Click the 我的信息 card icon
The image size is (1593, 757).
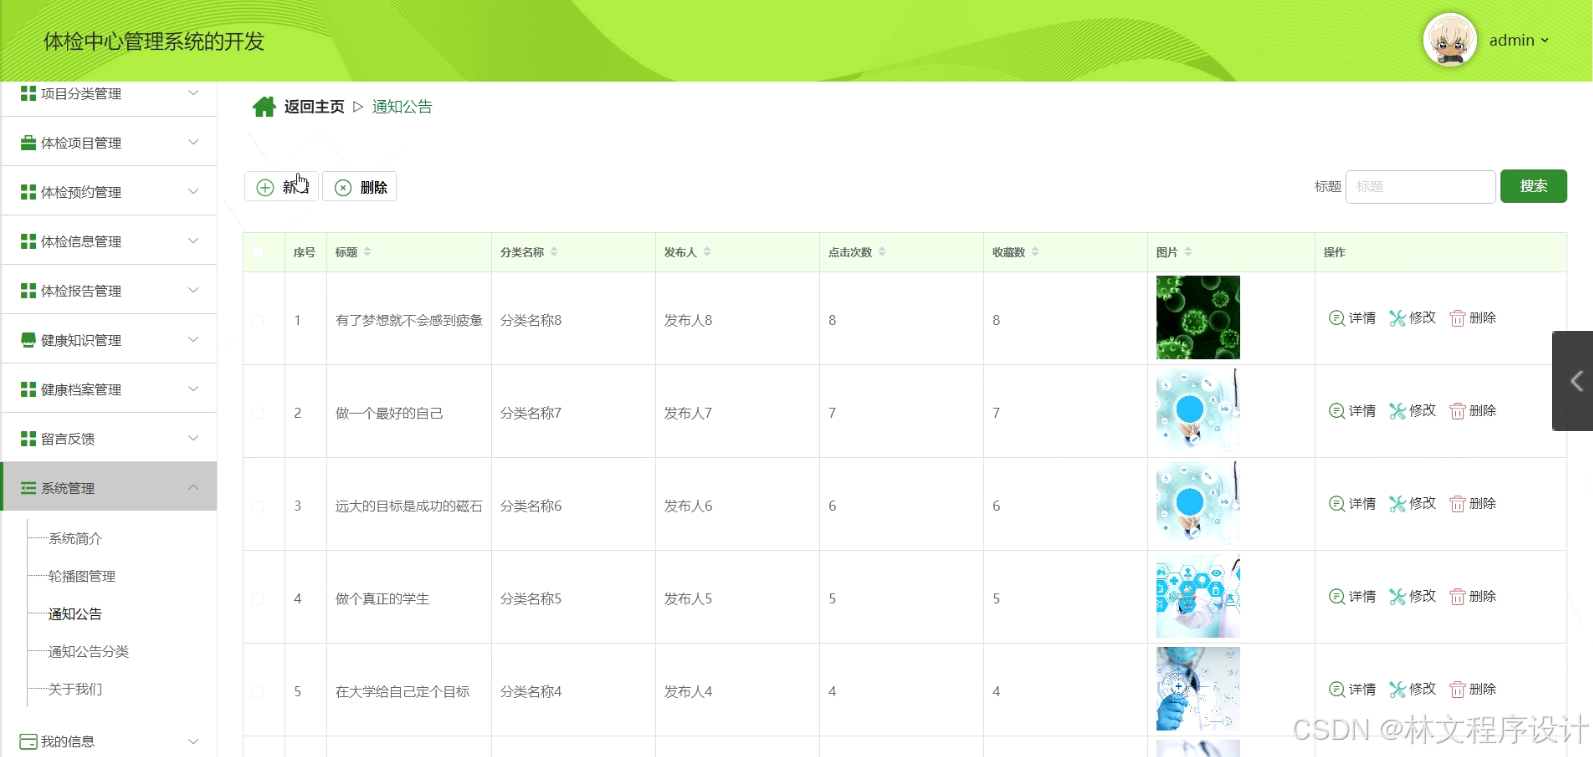[28, 742]
